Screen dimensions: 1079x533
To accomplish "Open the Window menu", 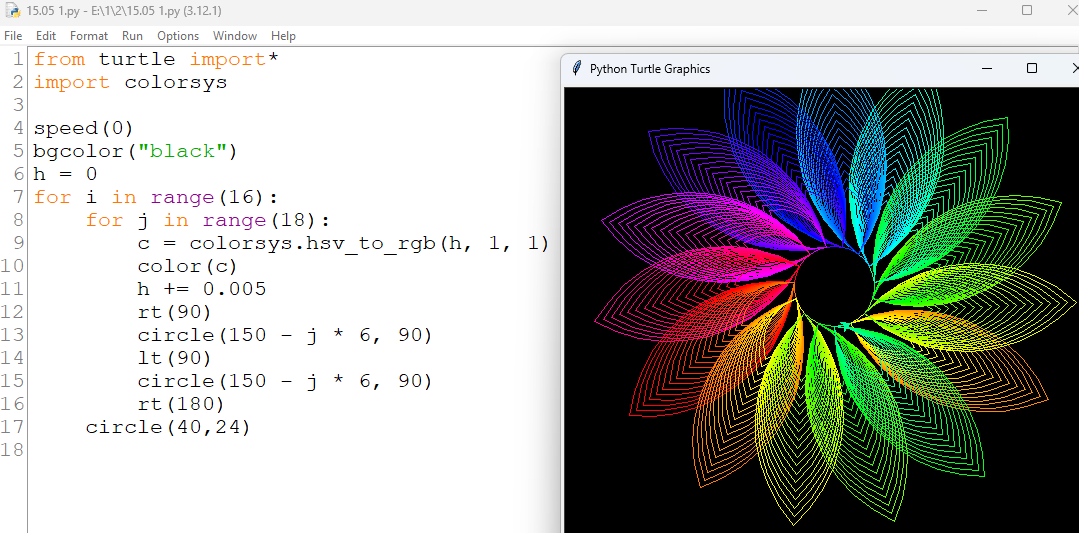I will (235, 36).
